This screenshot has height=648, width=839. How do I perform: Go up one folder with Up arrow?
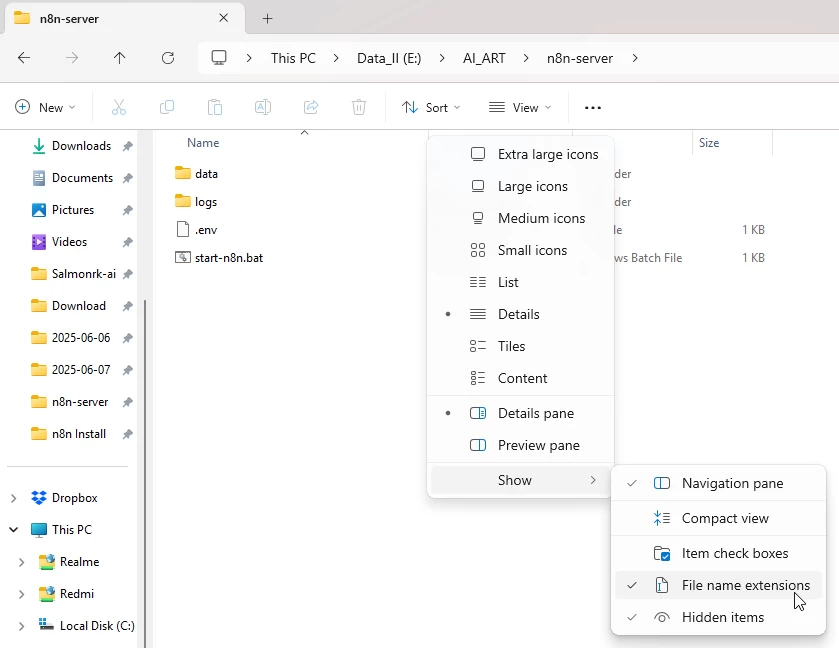pos(120,58)
